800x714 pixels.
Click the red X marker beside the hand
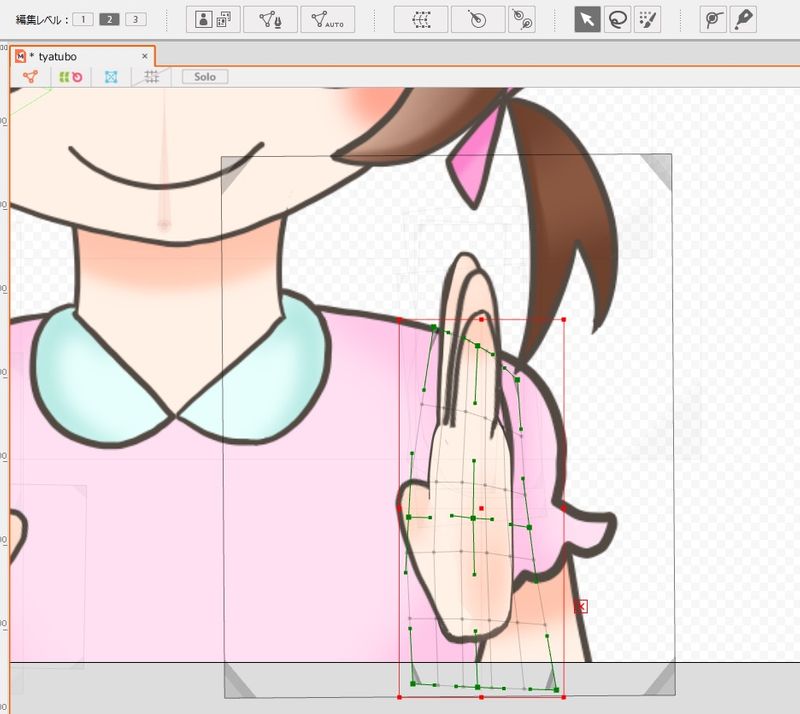[581, 606]
